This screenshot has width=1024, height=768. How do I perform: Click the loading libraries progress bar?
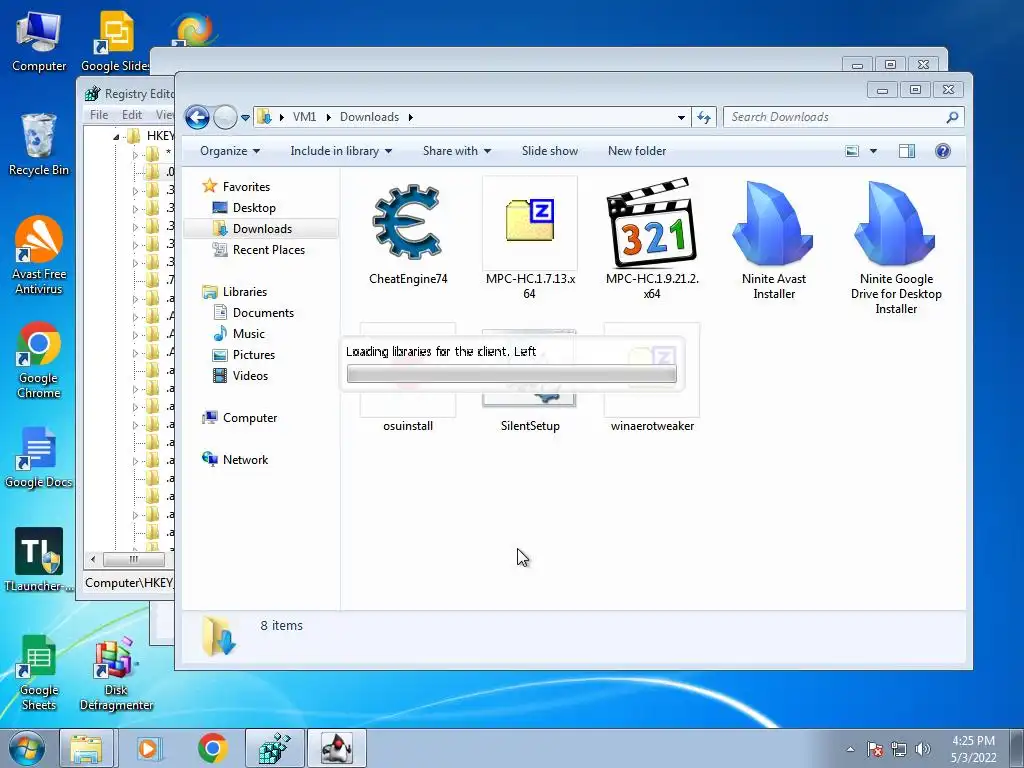coord(511,374)
